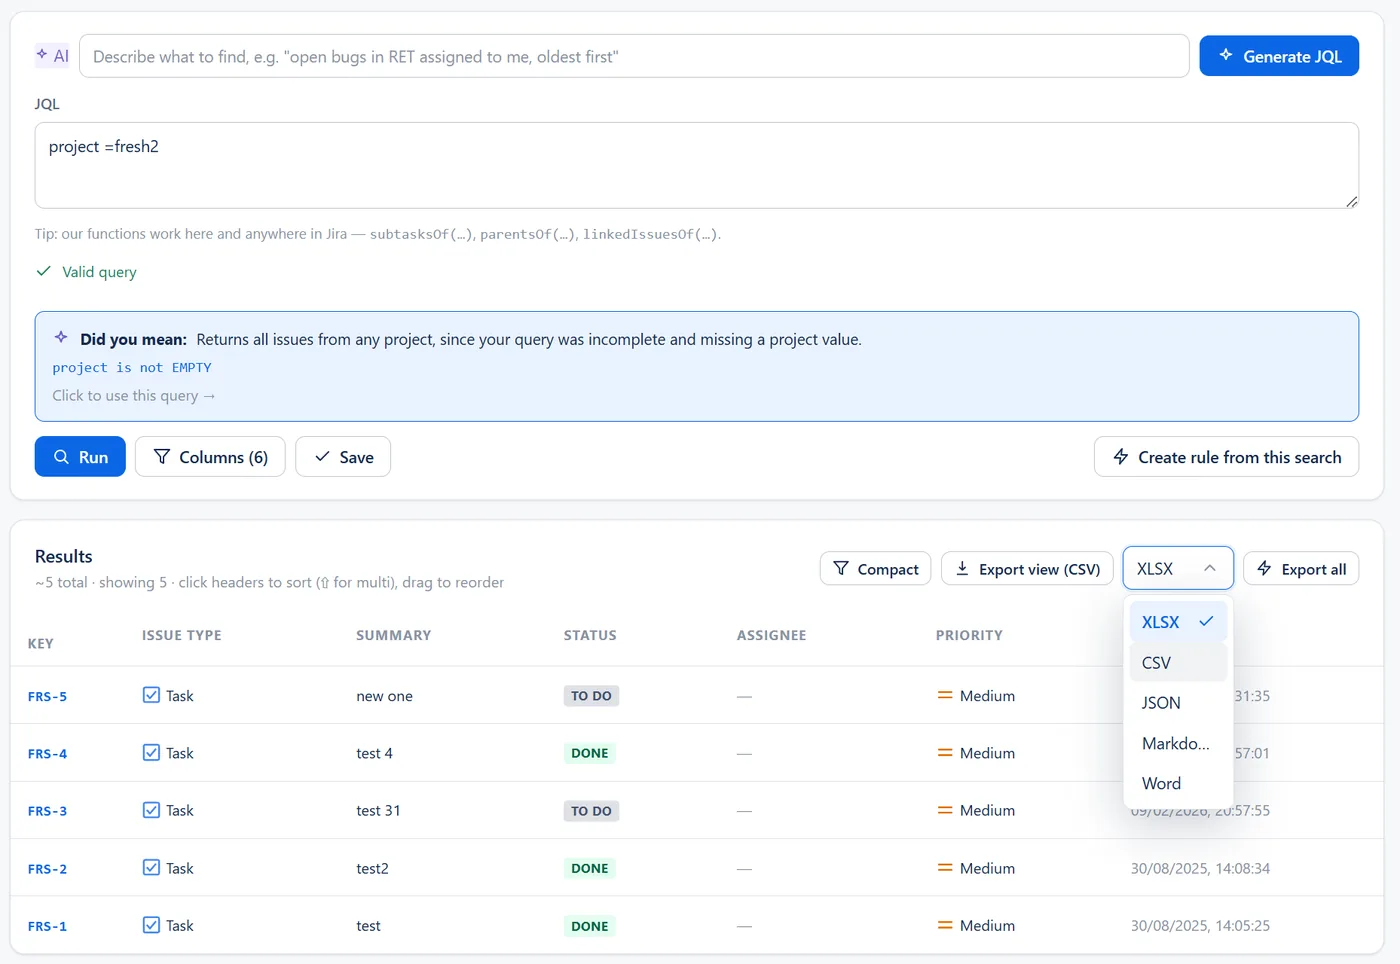
Task: Click the Task type icon for FRS-2
Action: pyautogui.click(x=151, y=867)
